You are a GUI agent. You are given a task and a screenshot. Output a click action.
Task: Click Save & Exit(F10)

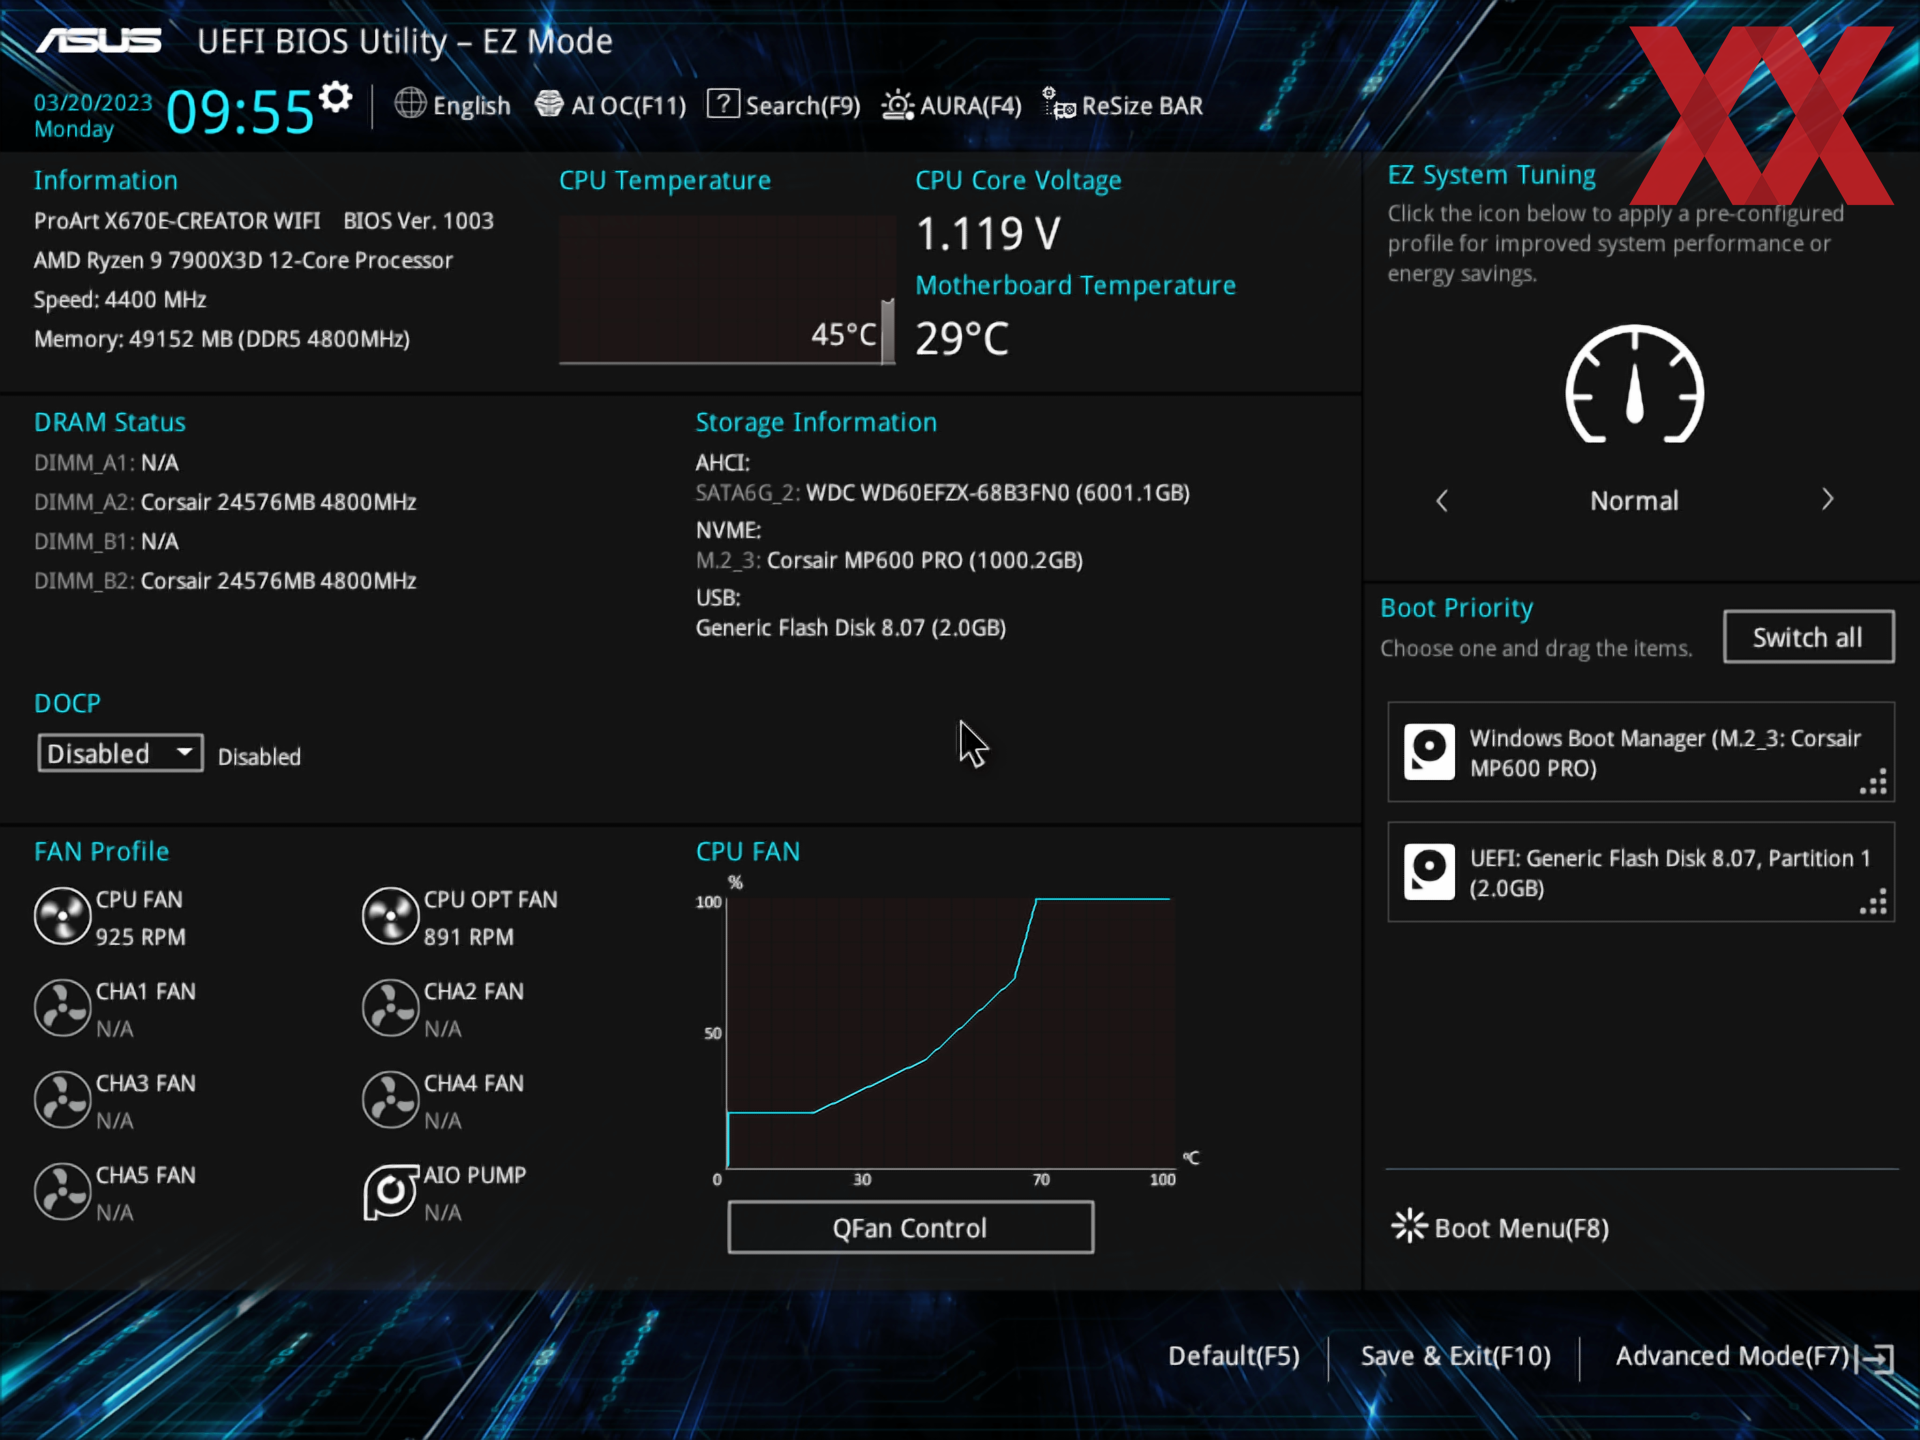(1455, 1356)
